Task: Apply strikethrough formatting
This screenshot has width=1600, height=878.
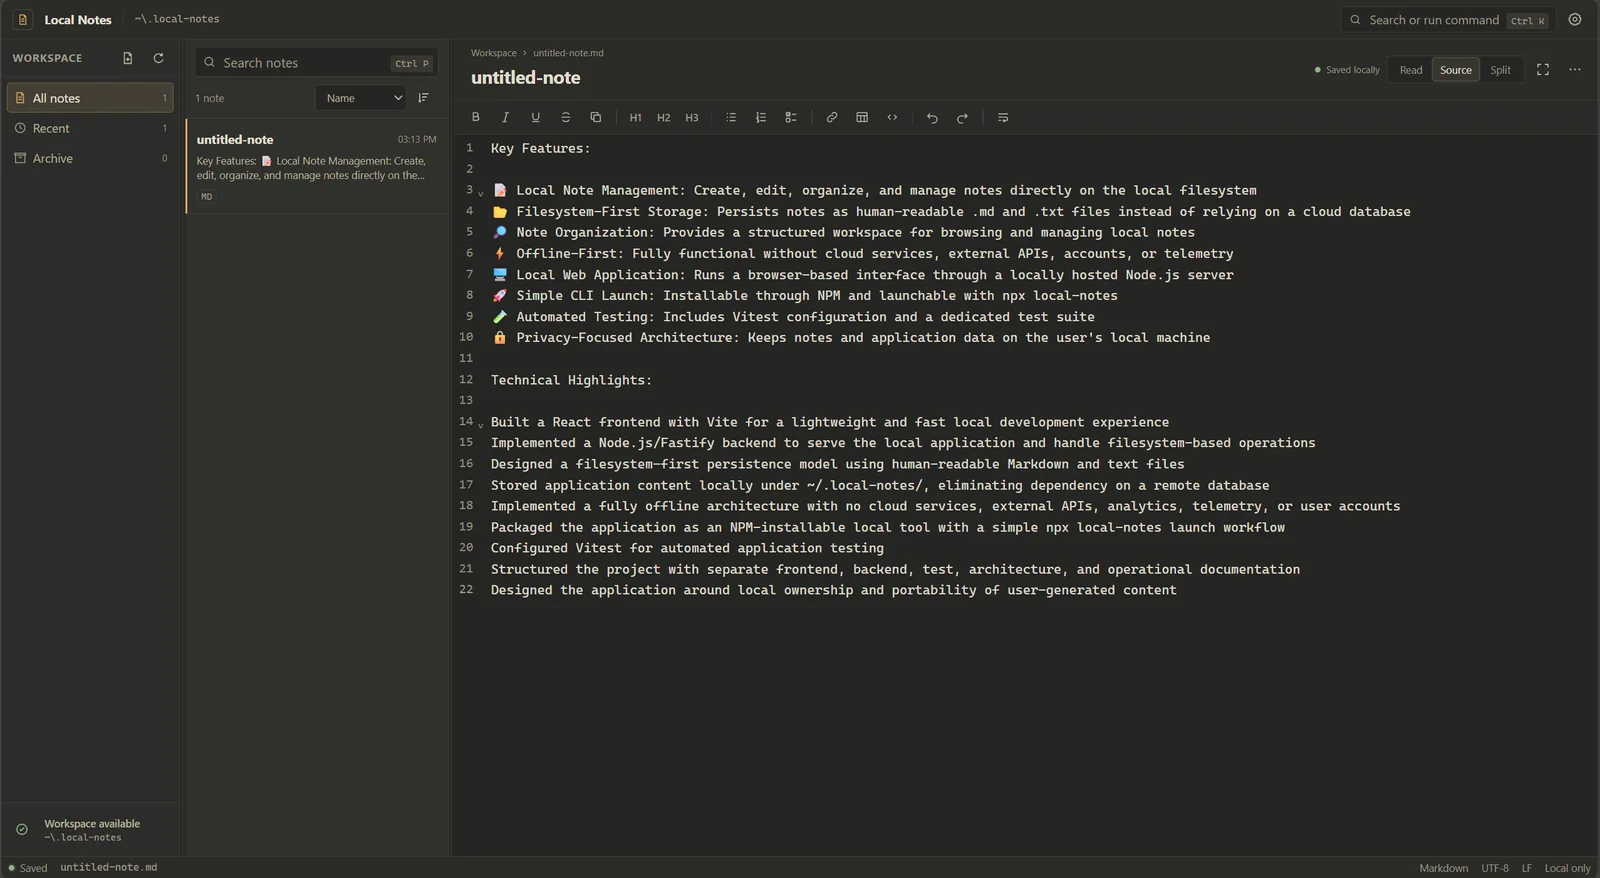Action: (x=566, y=117)
